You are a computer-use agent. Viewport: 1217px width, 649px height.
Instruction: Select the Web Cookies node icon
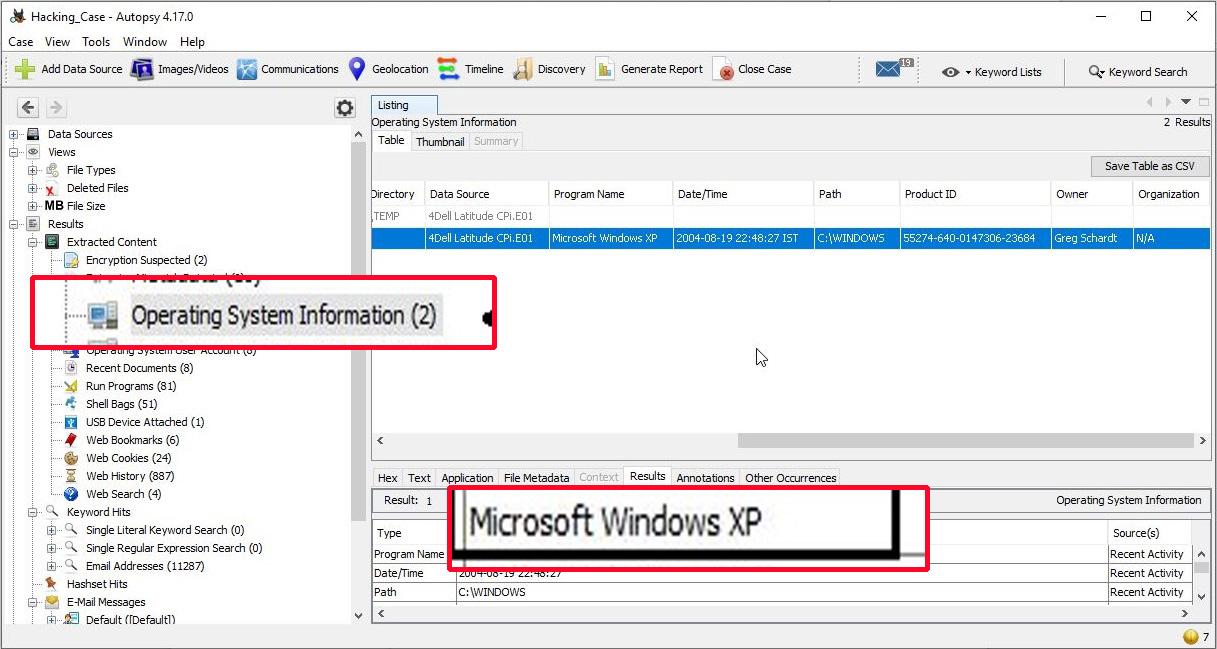(x=71, y=458)
